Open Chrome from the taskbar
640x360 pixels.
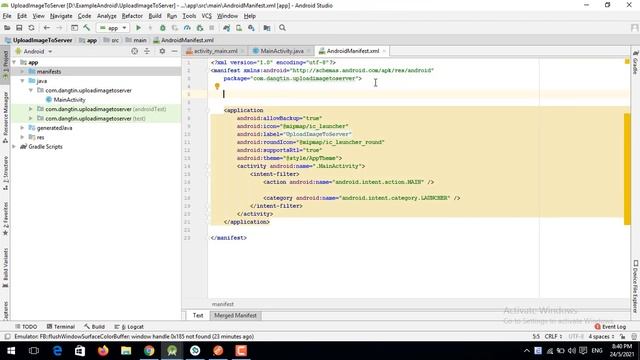tap(149, 351)
